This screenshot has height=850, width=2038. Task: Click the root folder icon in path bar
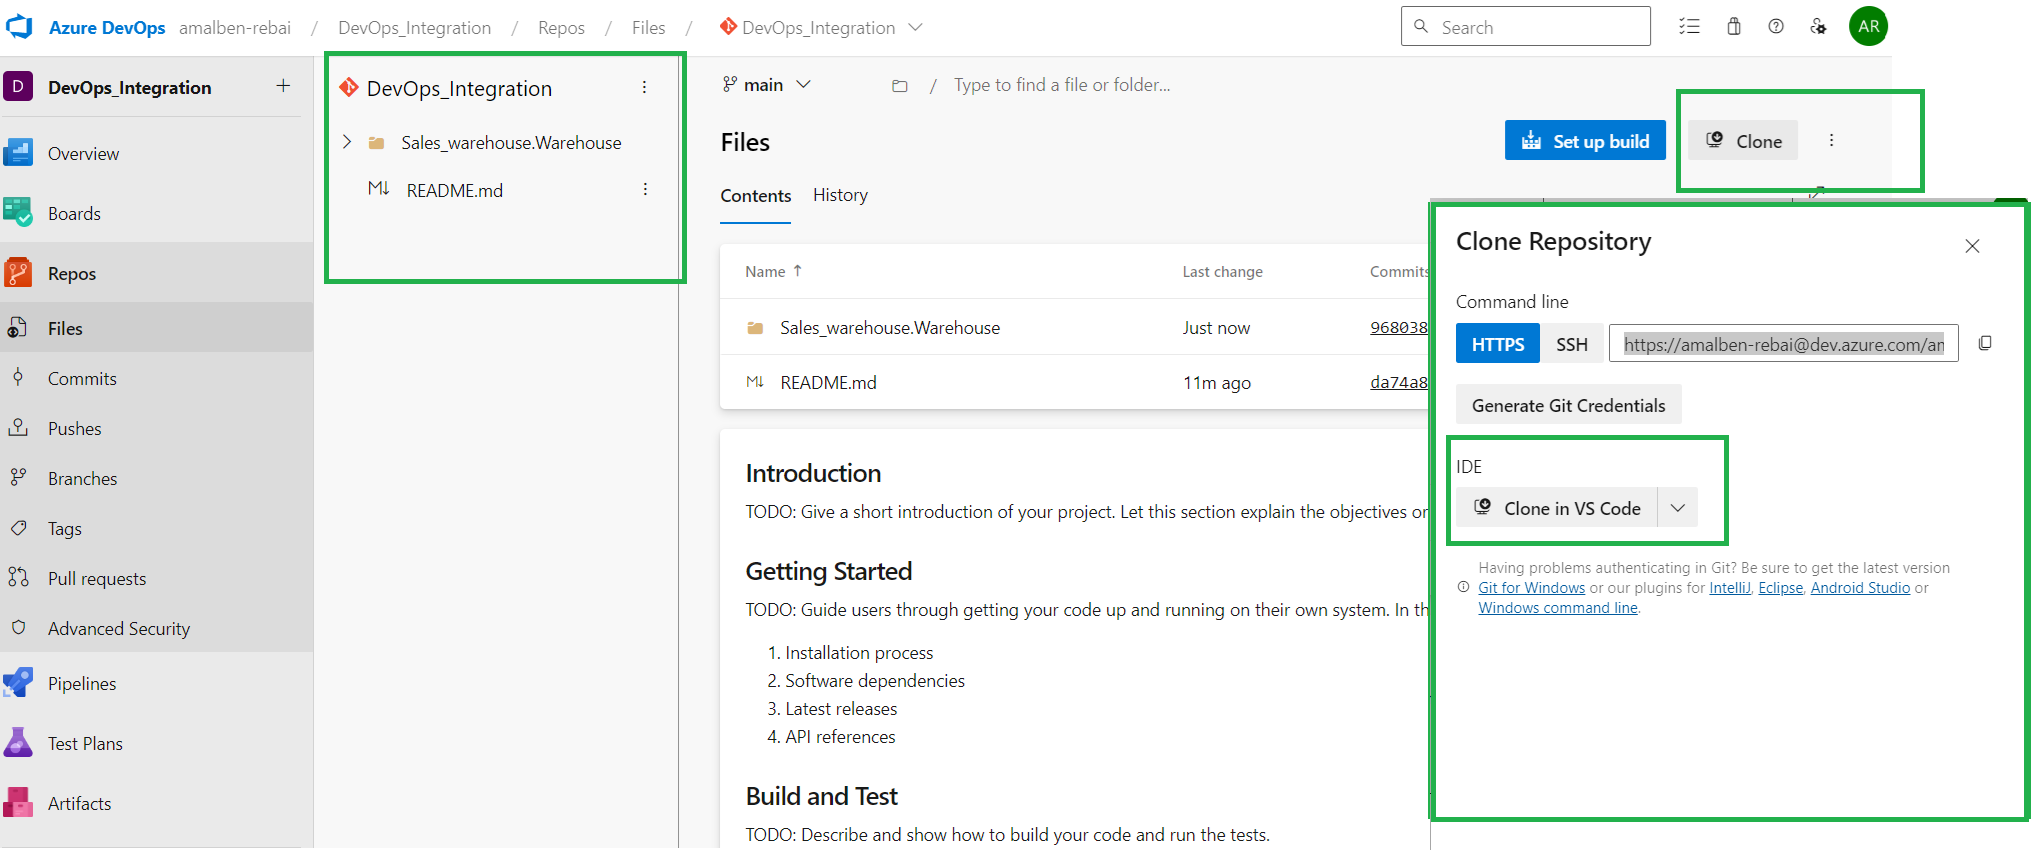900,86
